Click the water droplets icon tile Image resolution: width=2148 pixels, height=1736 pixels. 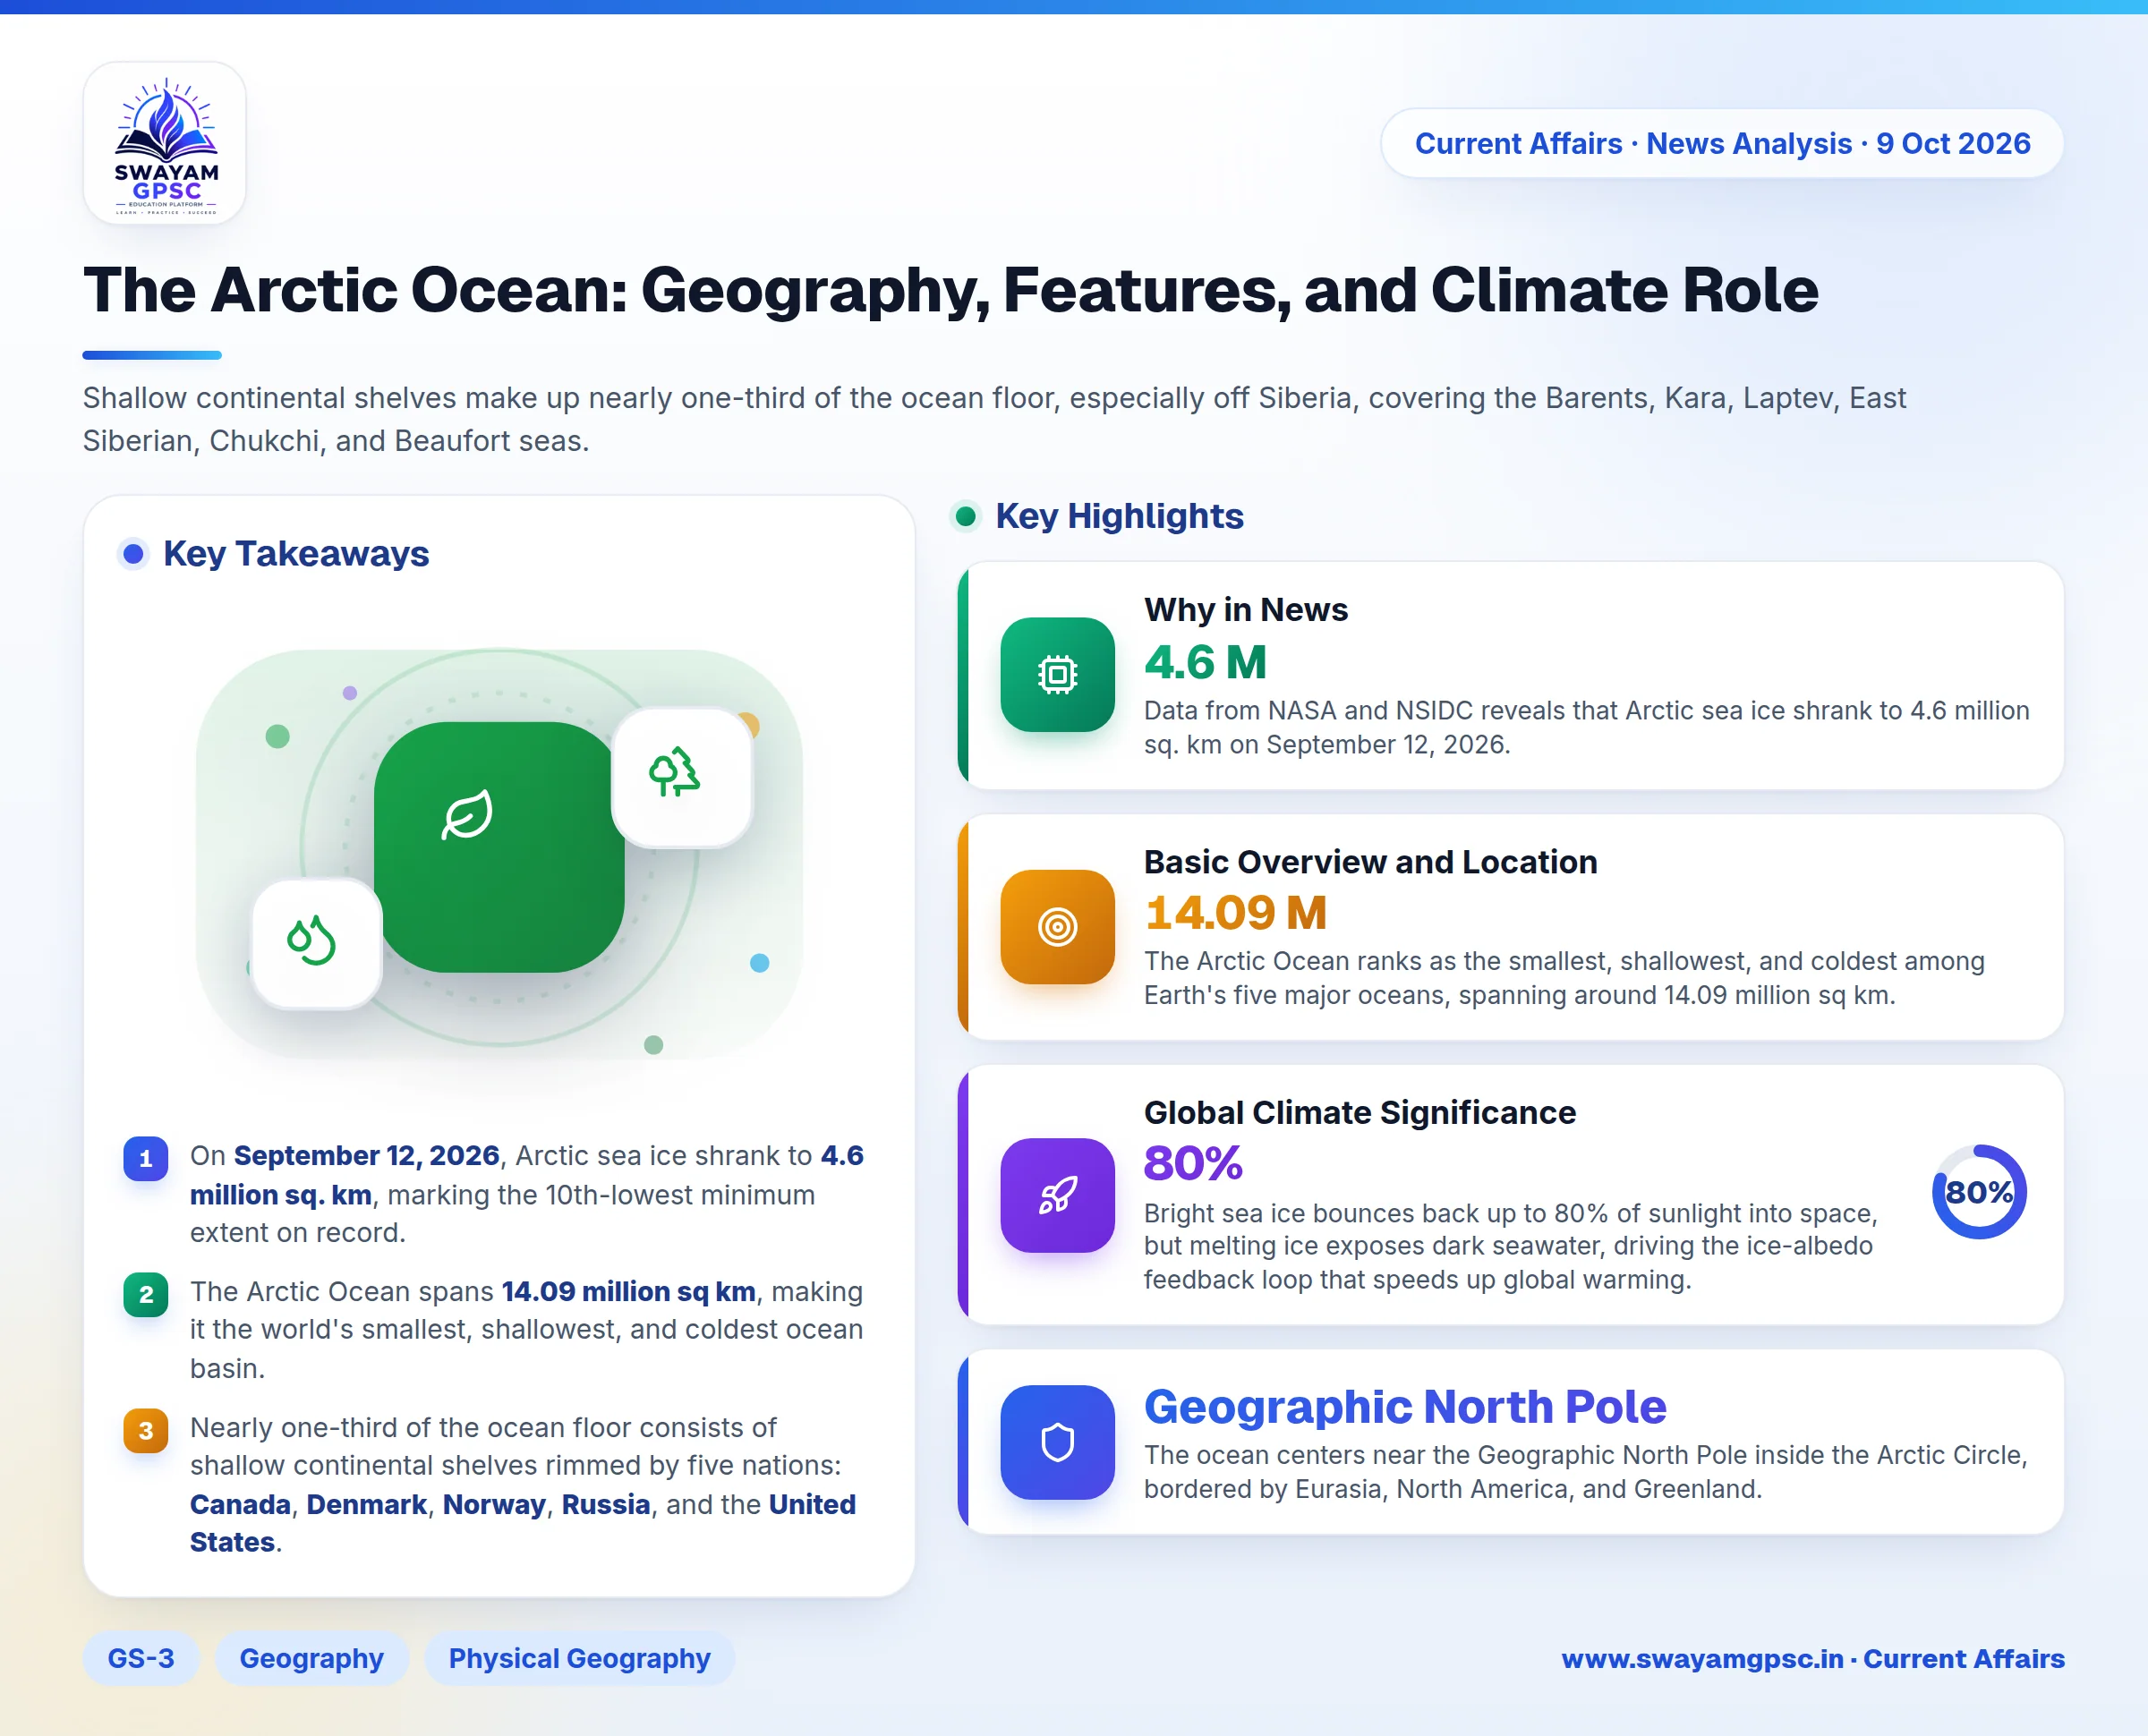coord(316,943)
